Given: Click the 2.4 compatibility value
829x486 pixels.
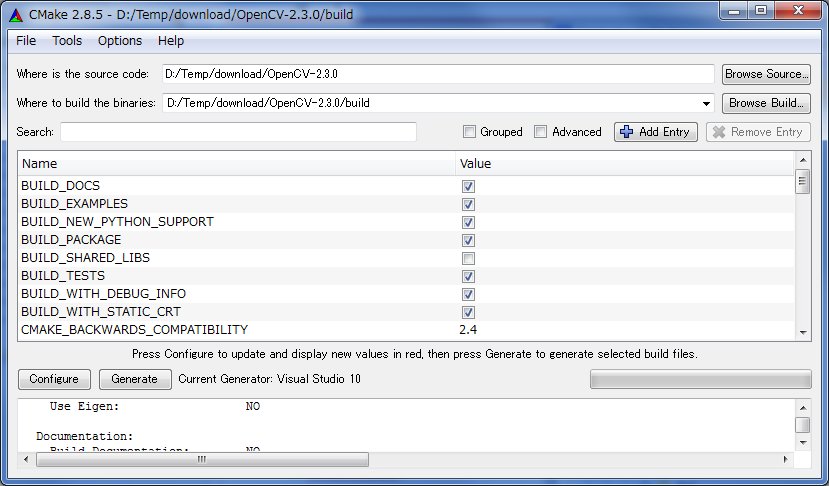Looking at the screenshot, I should (x=468, y=329).
